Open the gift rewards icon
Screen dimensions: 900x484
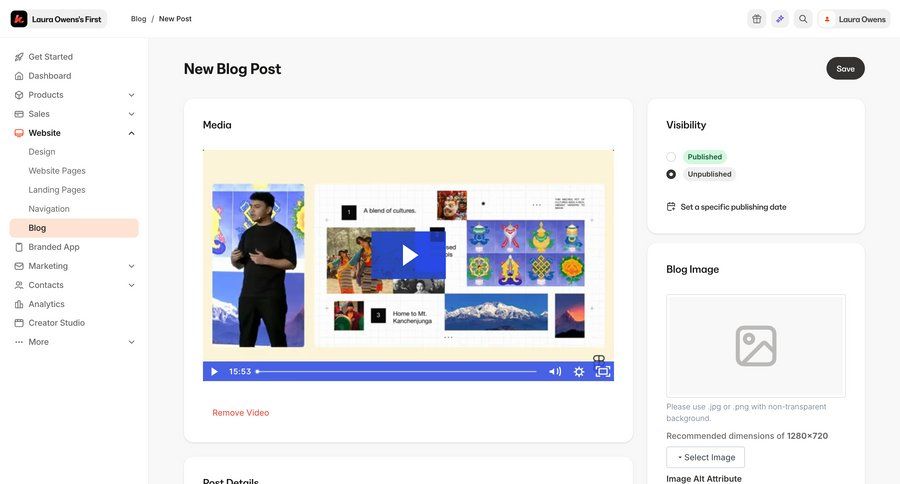(757, 19)
